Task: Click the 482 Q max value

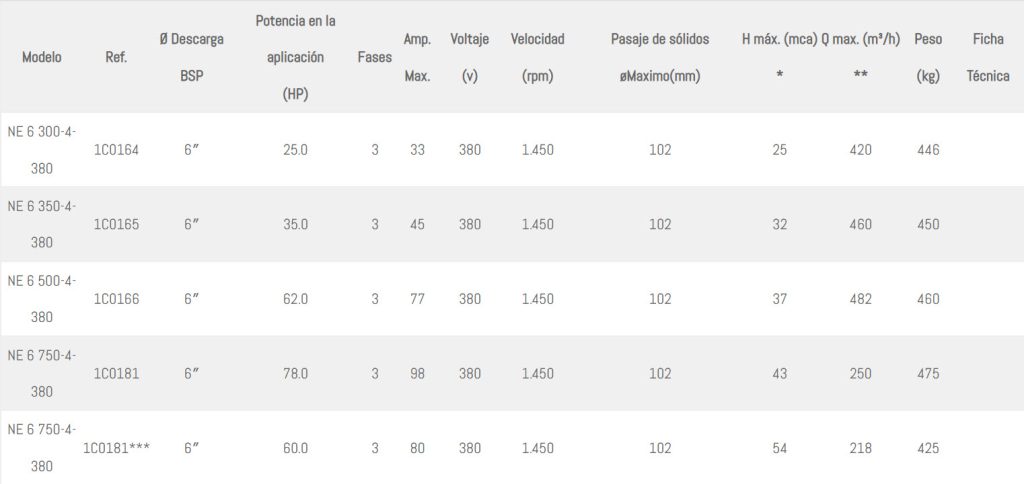Action: point(860,299)
